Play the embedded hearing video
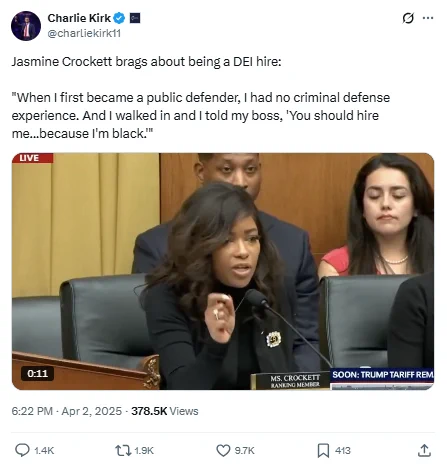447x466 pixels. point(223,271)
